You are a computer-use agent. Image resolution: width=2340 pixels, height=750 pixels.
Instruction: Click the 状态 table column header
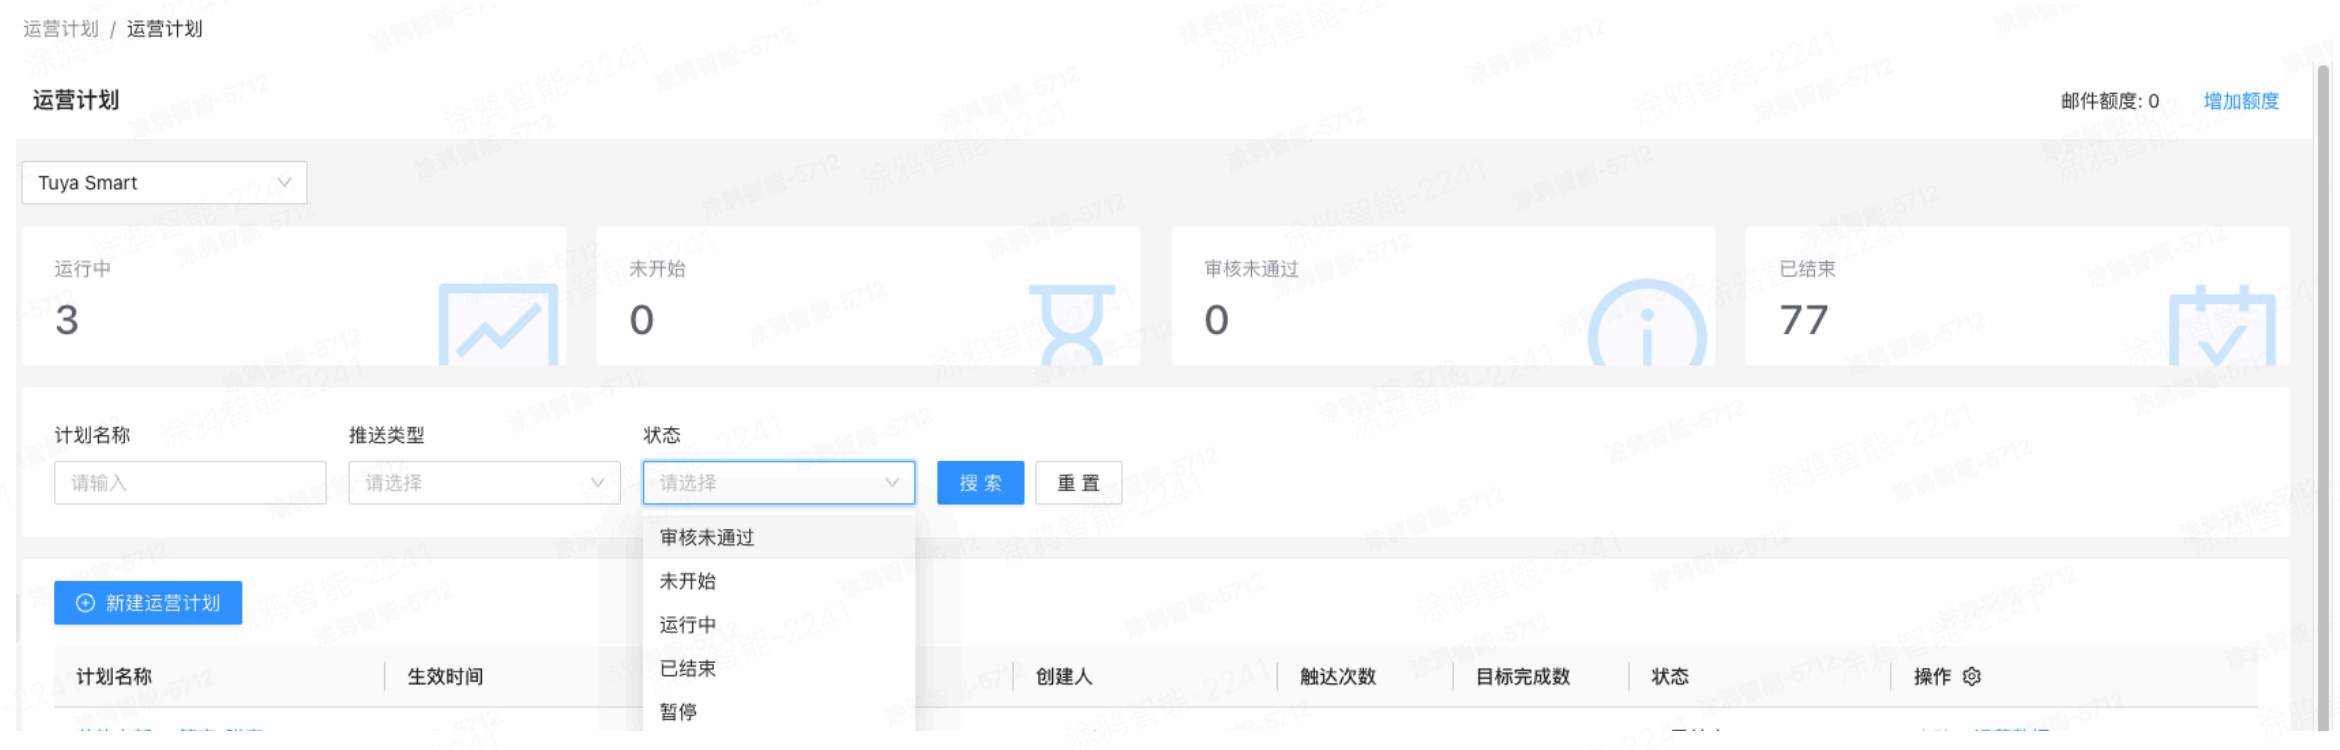[x=1670, y=677]
